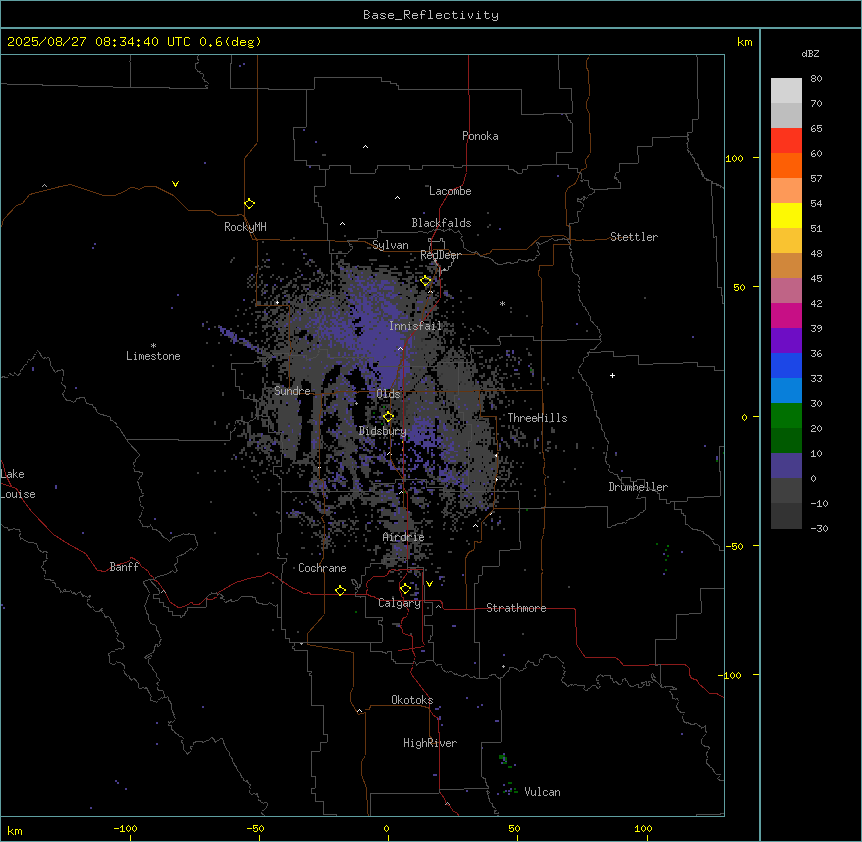
Task: Click the Limestone label
Action: coord(153,356)
